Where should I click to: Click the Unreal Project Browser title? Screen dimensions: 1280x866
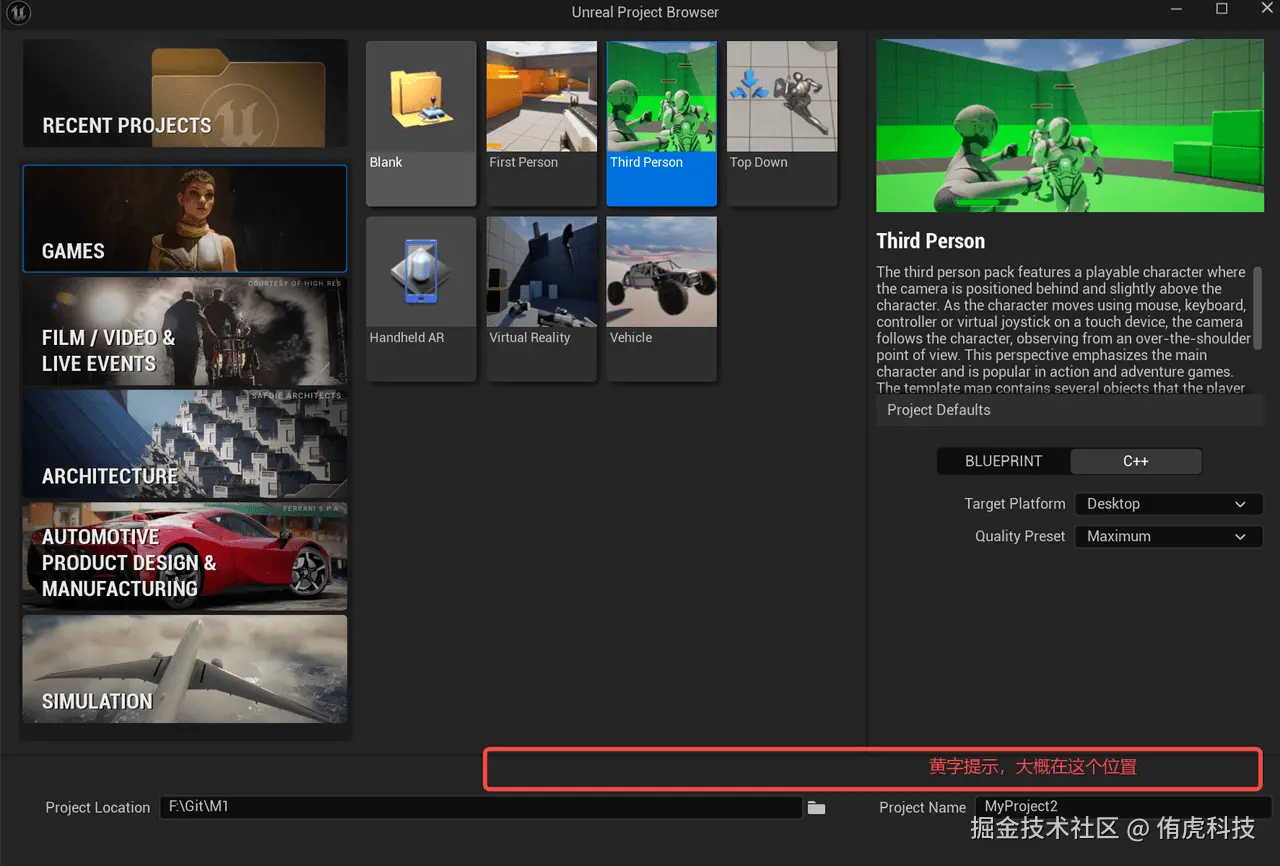coord(645,13)
